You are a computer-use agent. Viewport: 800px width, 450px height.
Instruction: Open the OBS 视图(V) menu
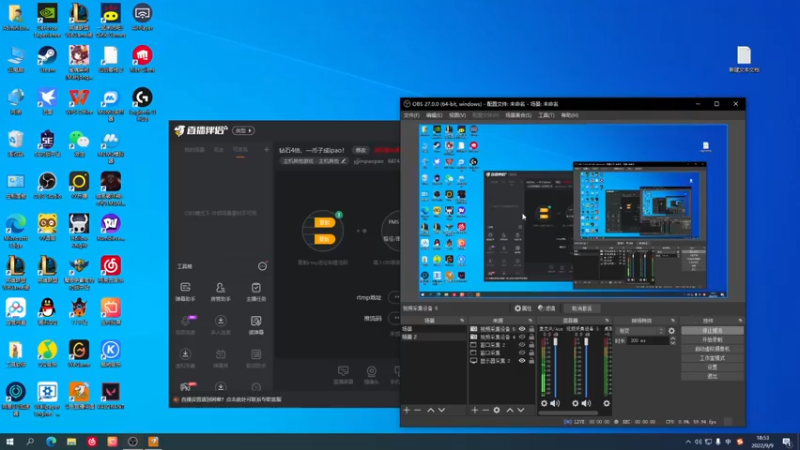click(457, 115)
